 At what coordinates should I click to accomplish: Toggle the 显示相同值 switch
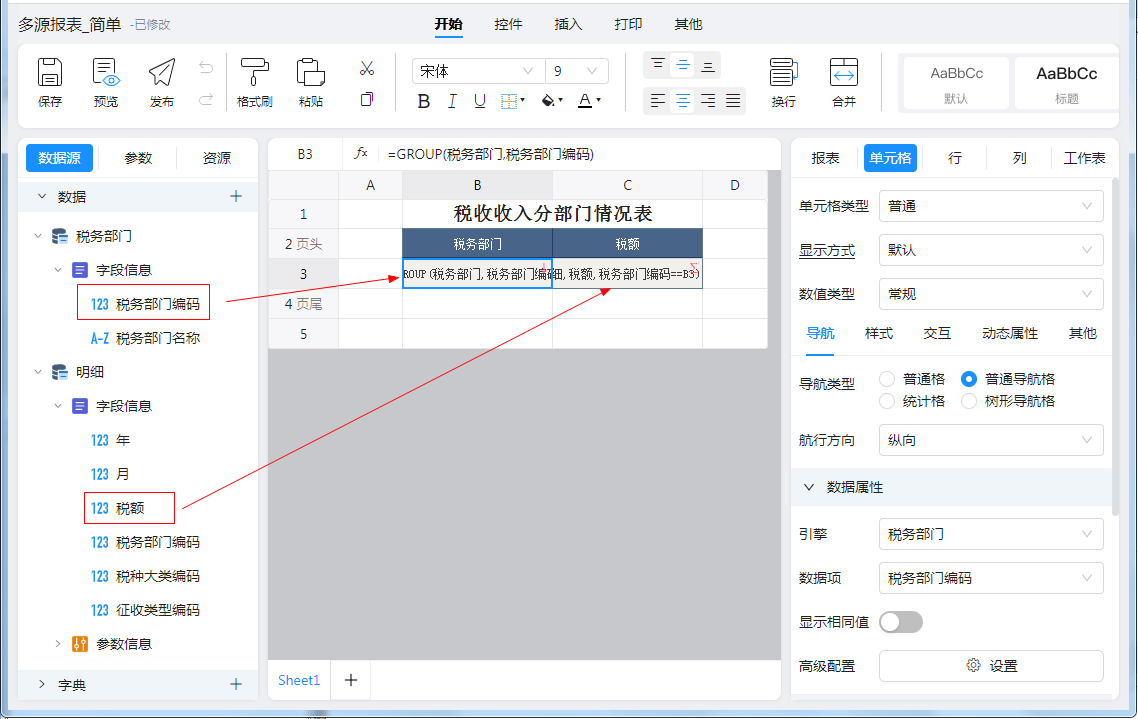click(x=900, y=622)
